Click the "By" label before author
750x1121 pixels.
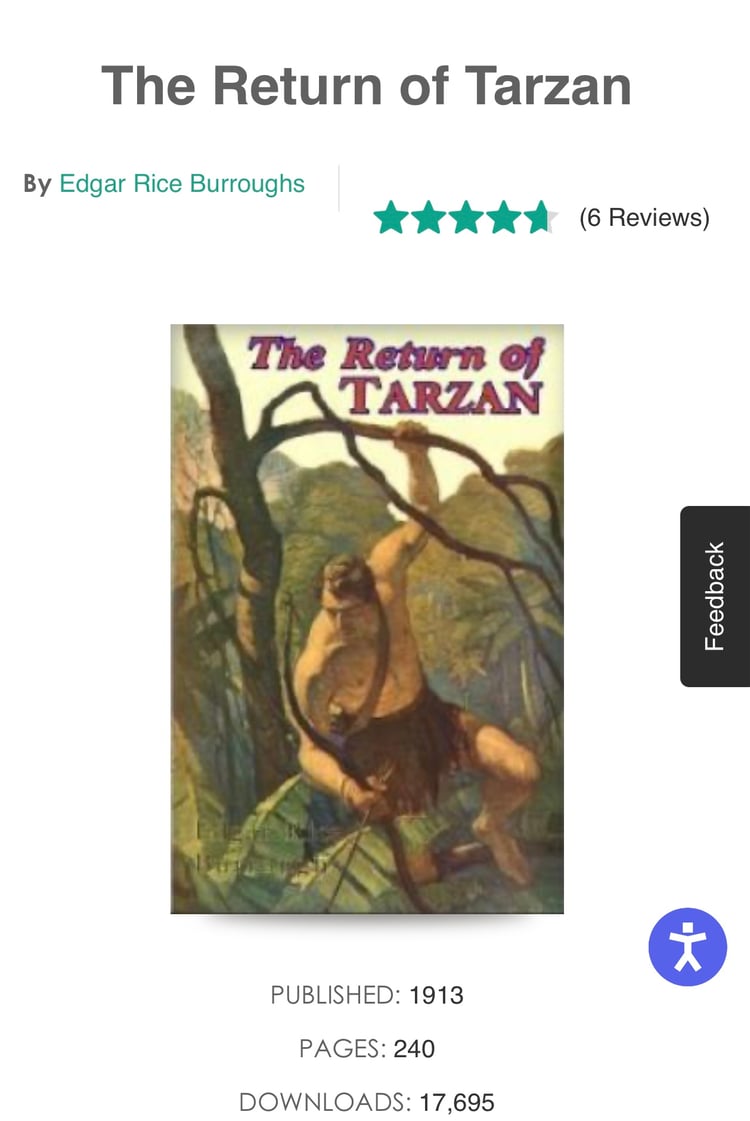pos(37,184)
